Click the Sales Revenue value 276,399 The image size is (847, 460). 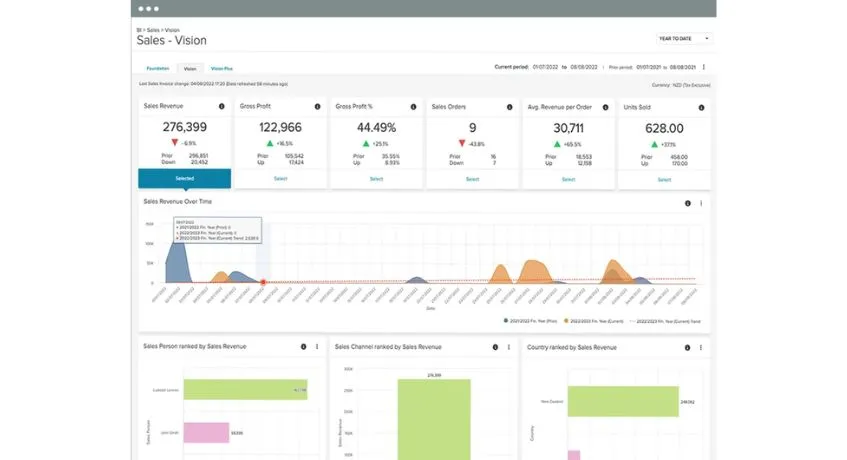[x=185, y=127]
